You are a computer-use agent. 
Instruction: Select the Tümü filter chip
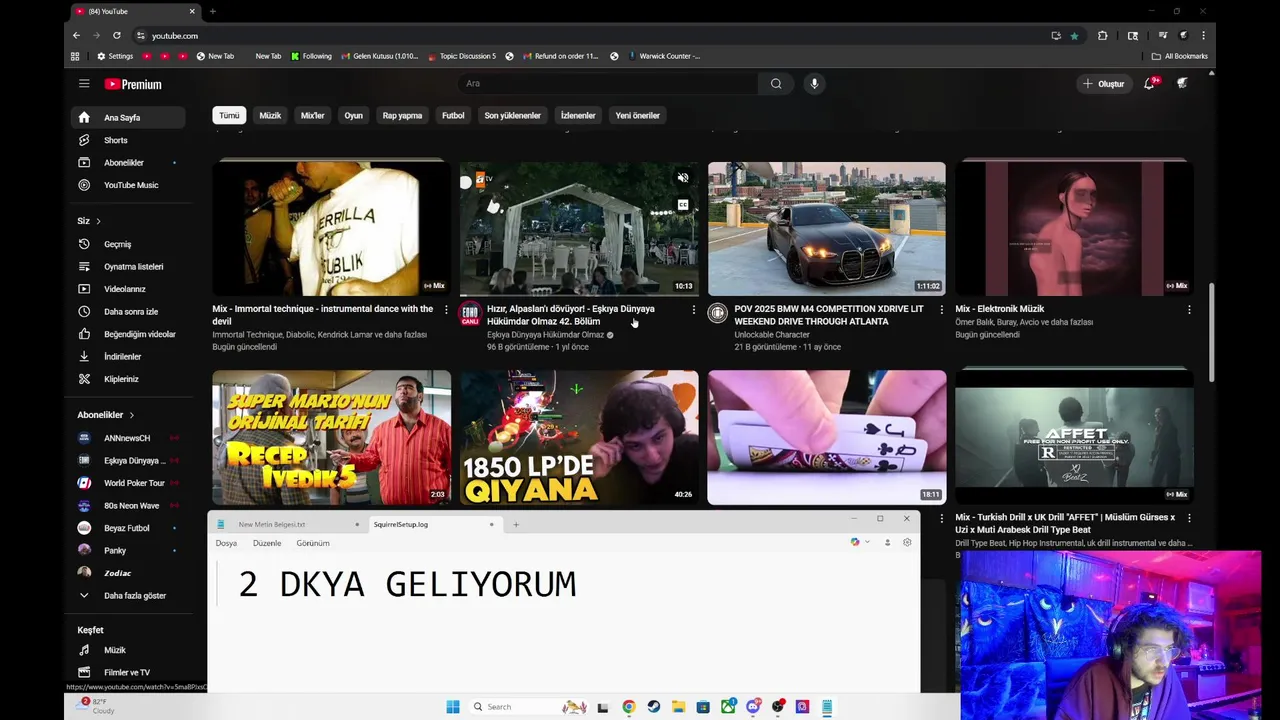(229, 115)
